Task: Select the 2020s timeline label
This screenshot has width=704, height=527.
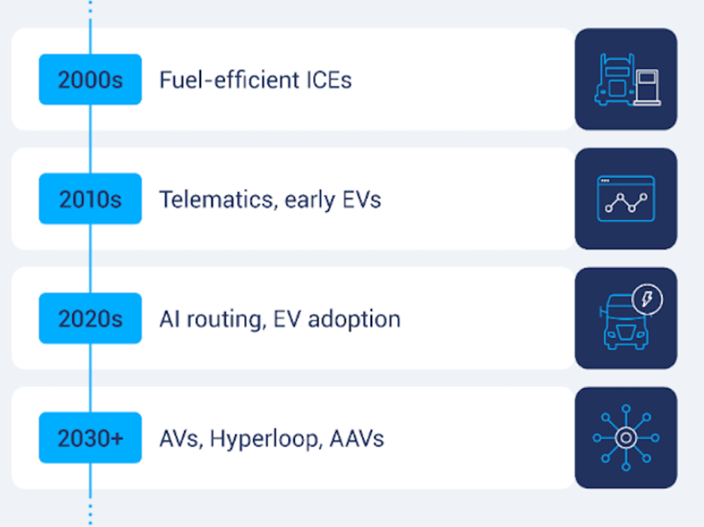Action: [90, 318]
